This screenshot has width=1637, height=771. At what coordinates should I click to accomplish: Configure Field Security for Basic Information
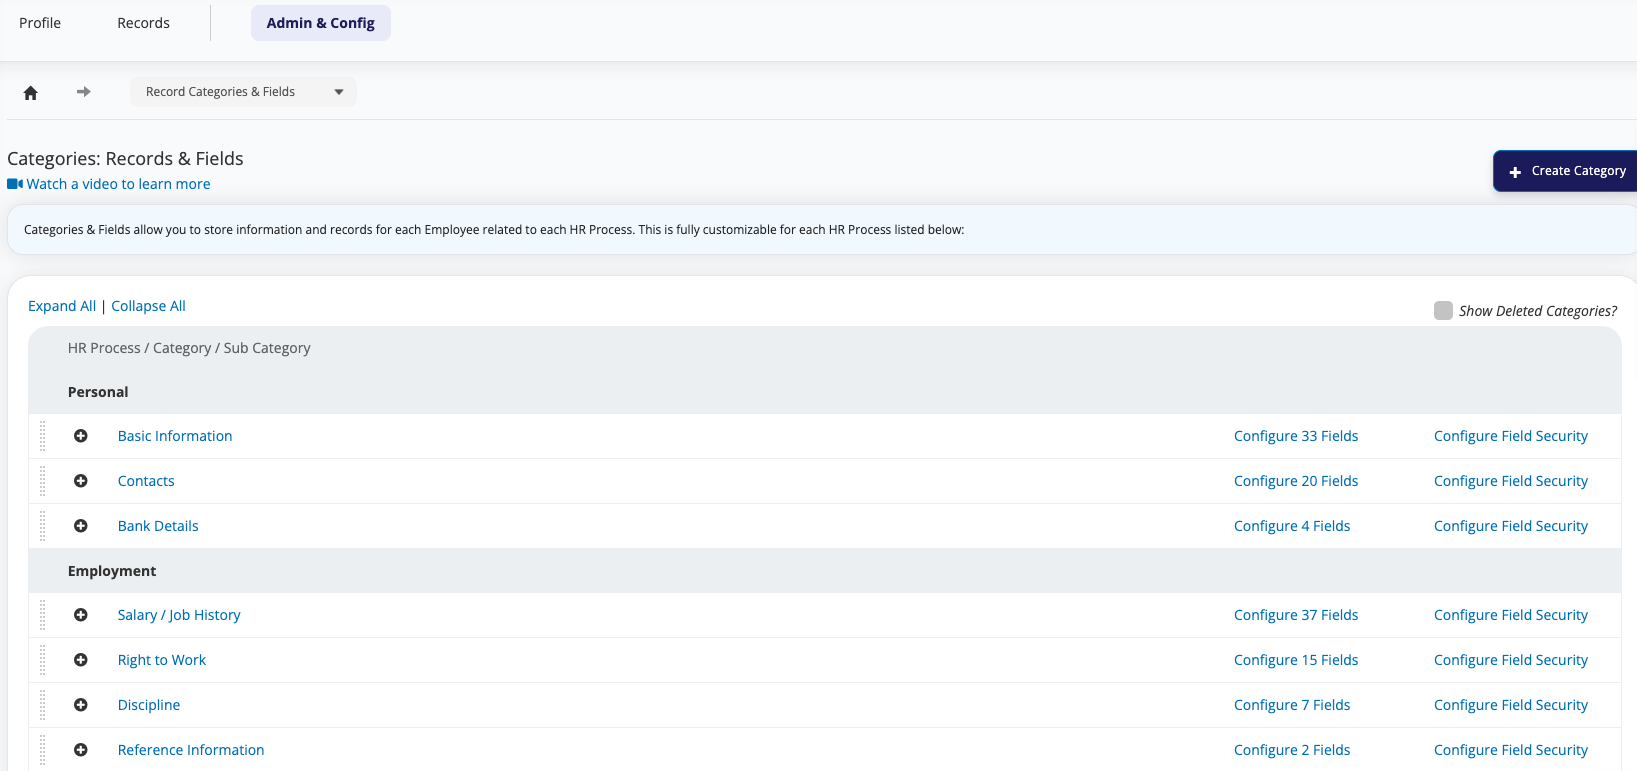[1511, 436]
